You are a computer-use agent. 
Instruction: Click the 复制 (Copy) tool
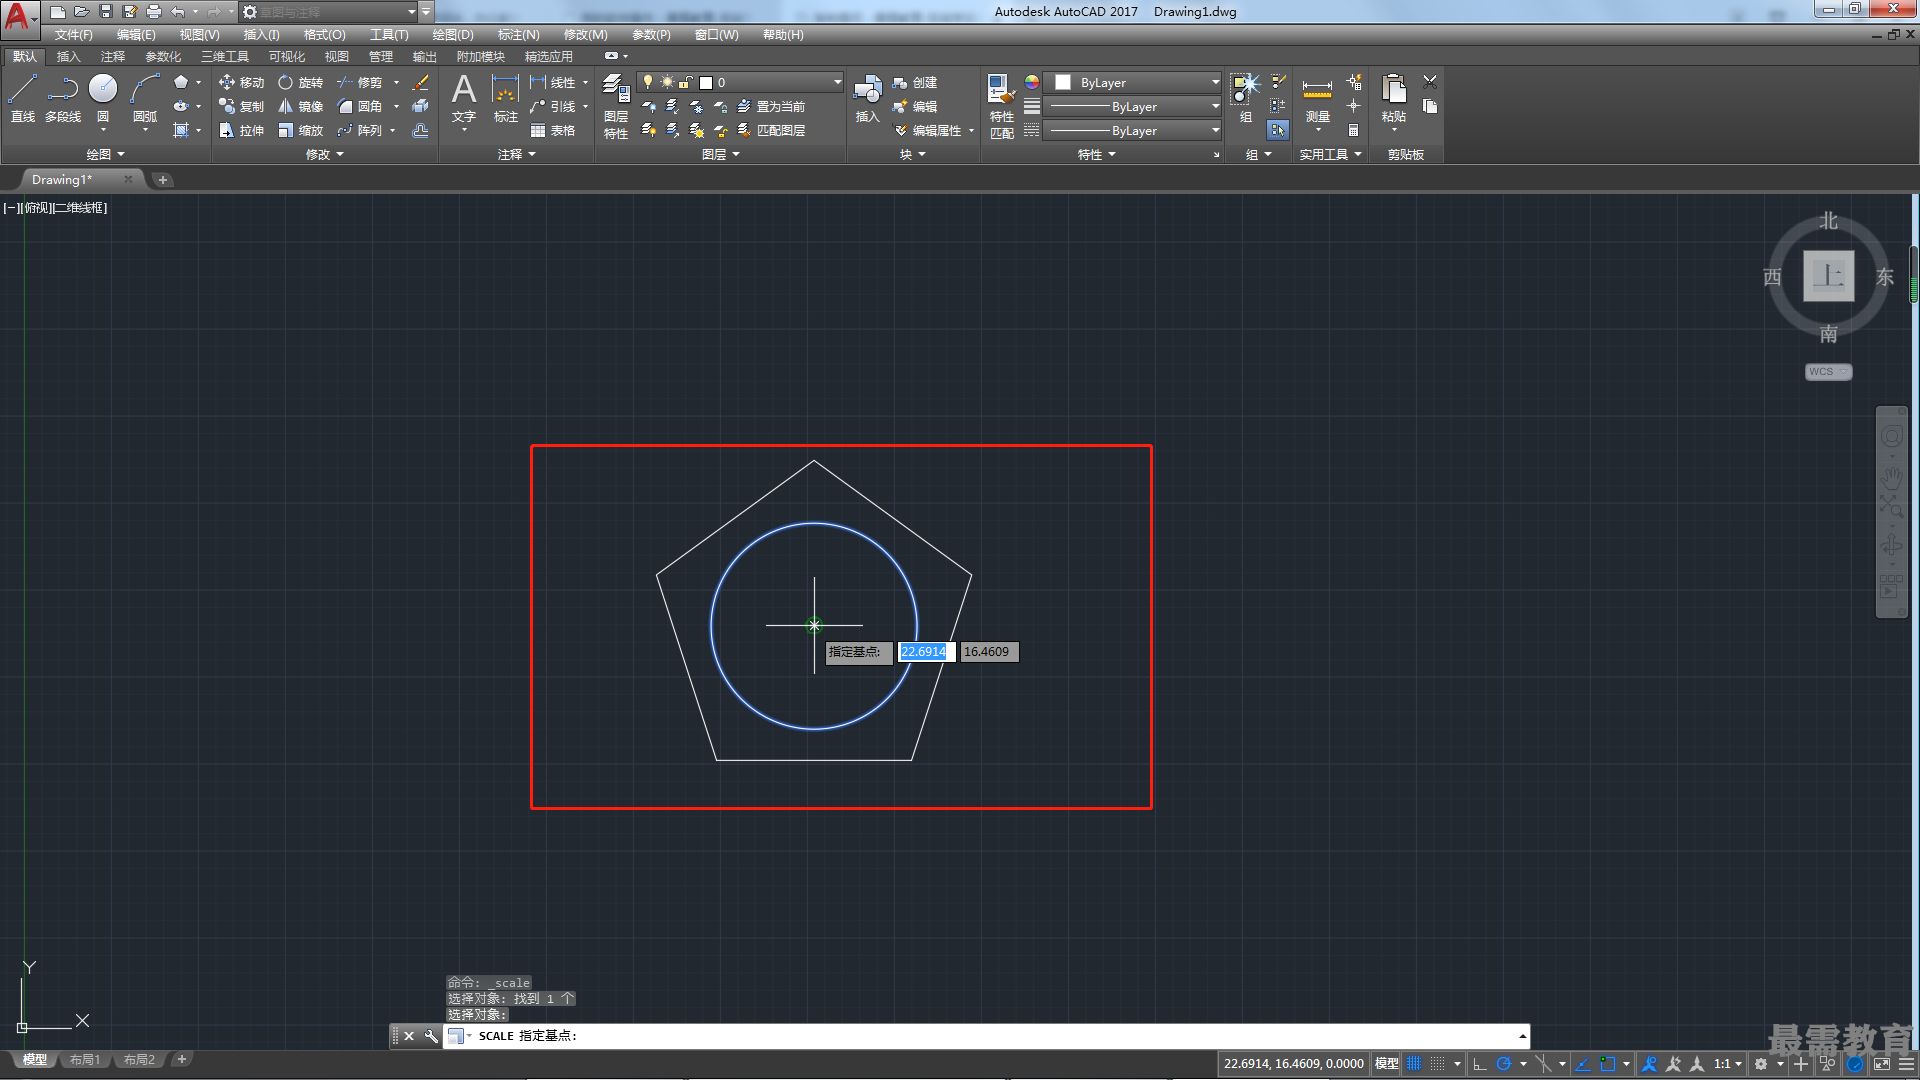[241, 106]
